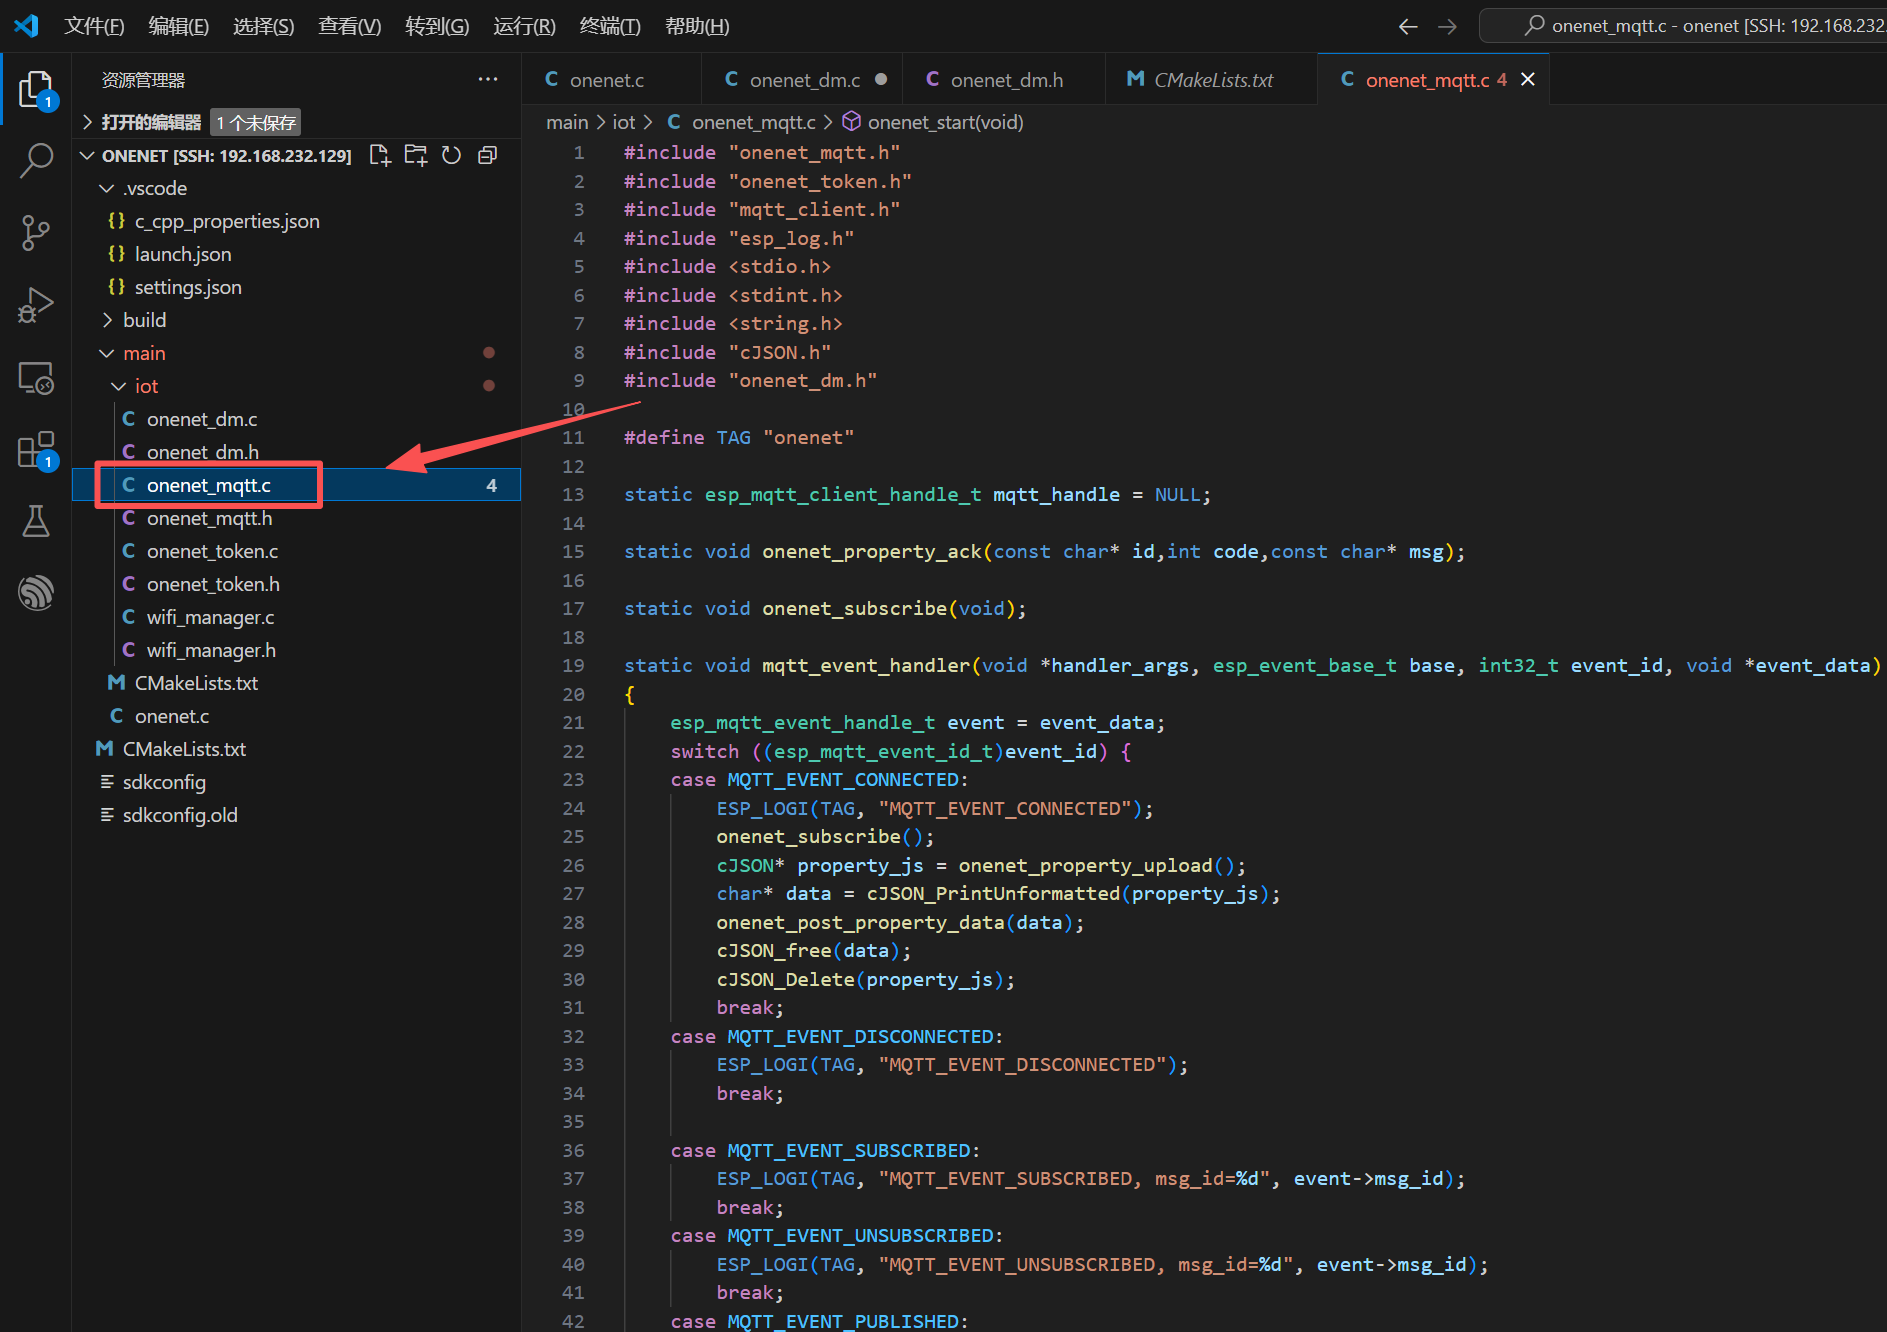This screenshot has height=1332, width=1887.
Task: Open the Explorer view in activity bar
Action: click(36, 90)
